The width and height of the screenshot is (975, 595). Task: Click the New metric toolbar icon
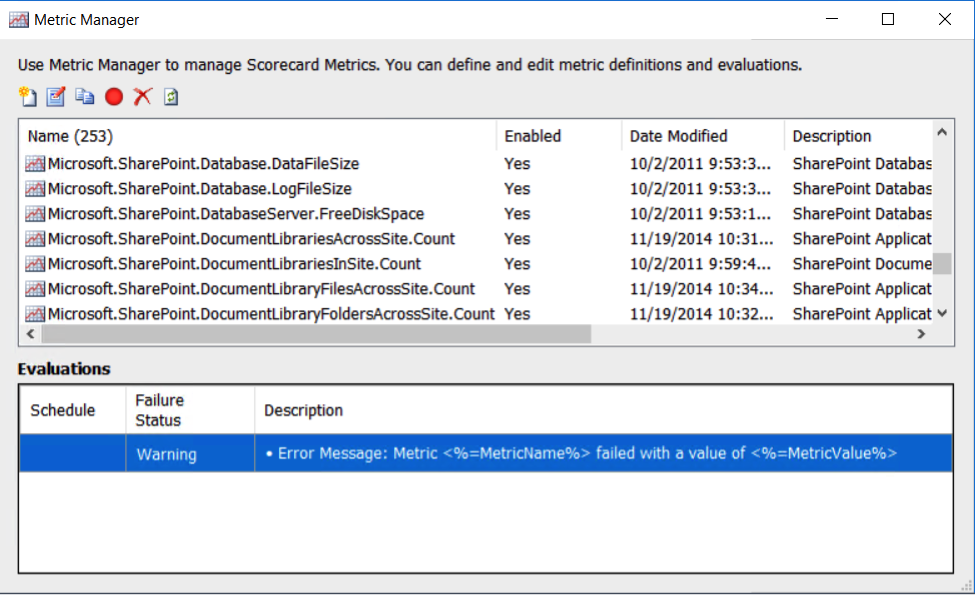click(x=28, y=97)
